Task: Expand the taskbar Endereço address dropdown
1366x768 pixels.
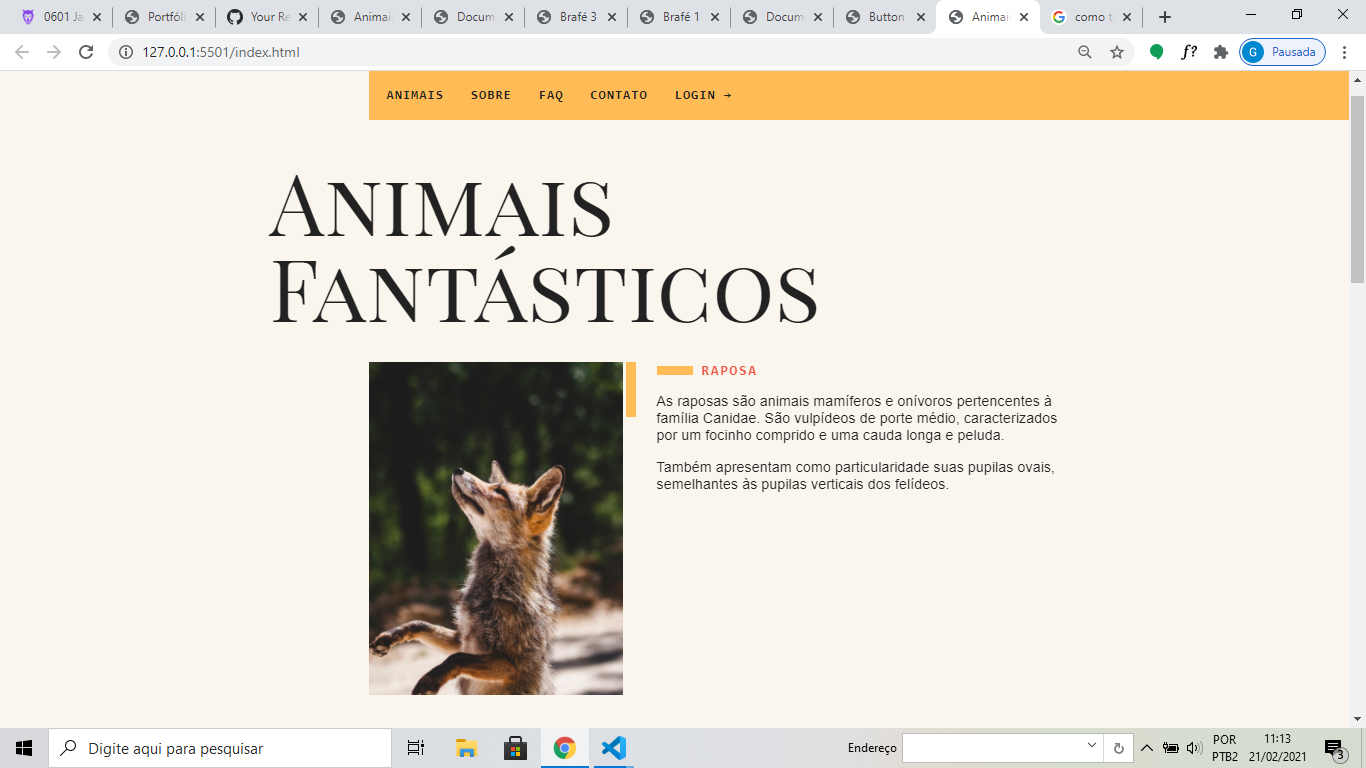Action: click(1092, 747)
